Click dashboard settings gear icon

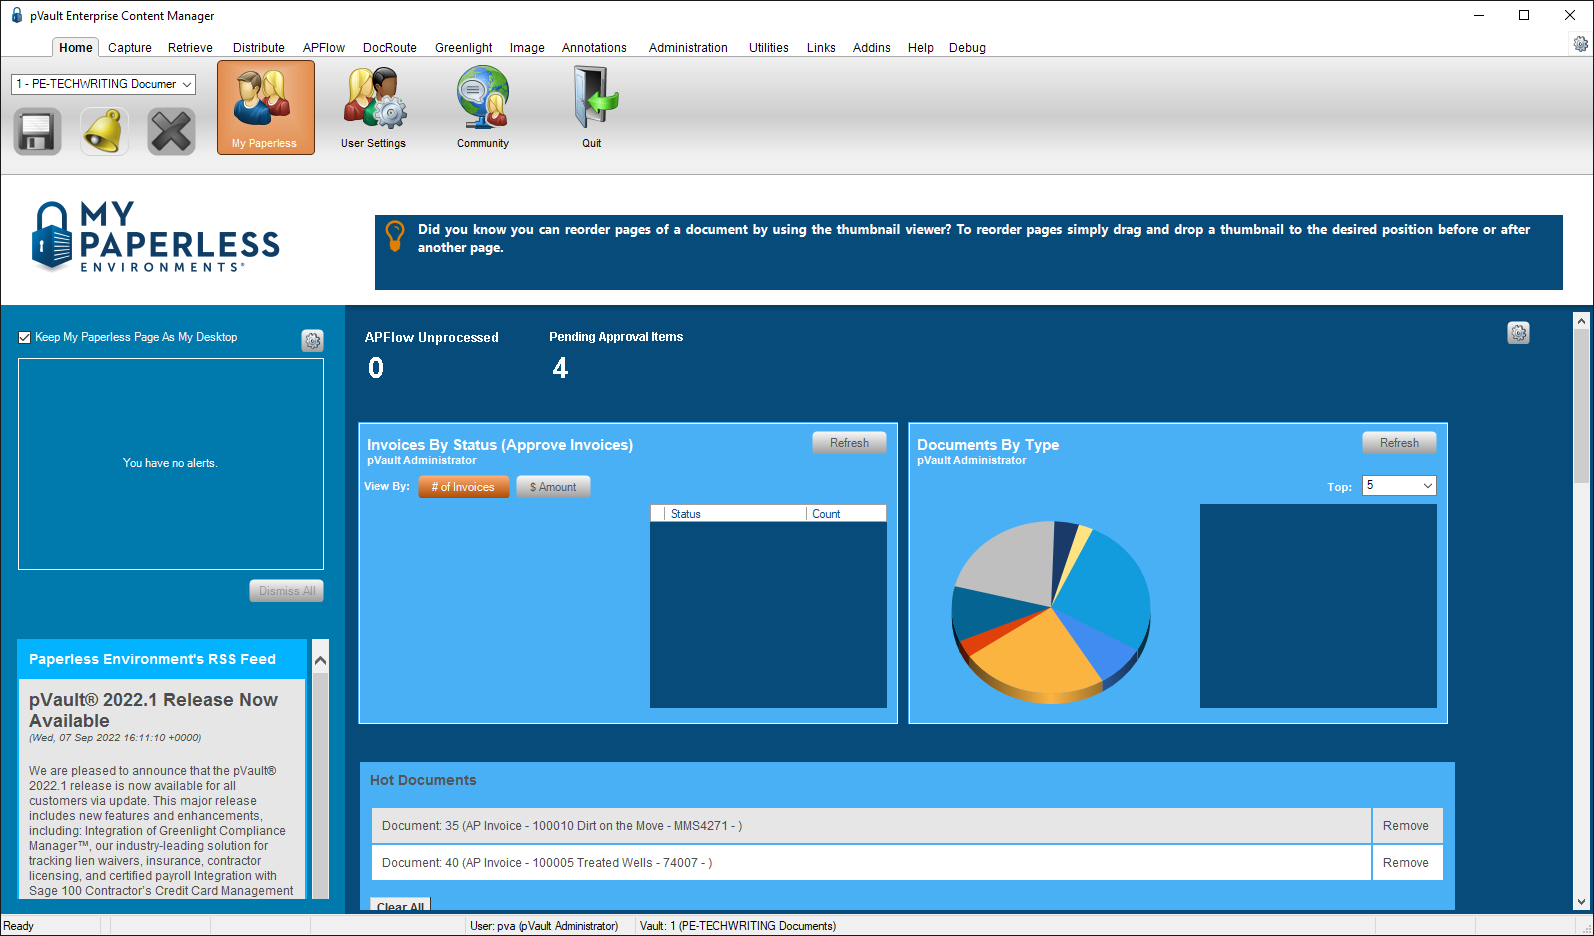[1519, 333]
